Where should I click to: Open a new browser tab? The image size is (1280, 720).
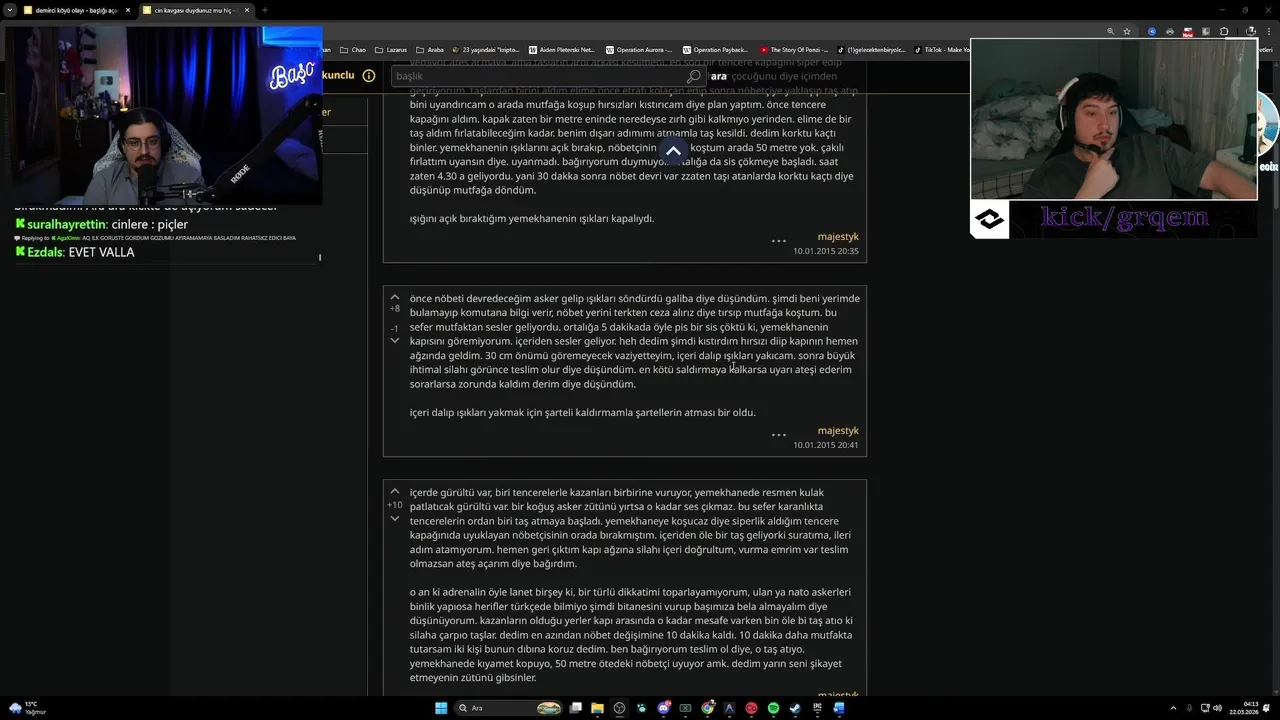pos(264,10)
